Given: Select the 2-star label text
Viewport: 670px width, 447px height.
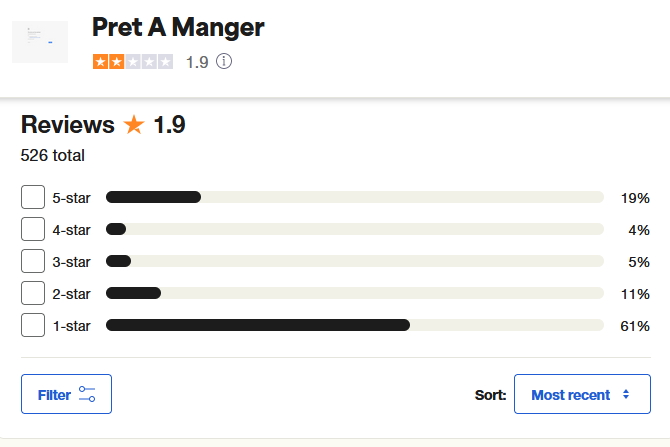Looking at the screenshot, I should (71, 294).
